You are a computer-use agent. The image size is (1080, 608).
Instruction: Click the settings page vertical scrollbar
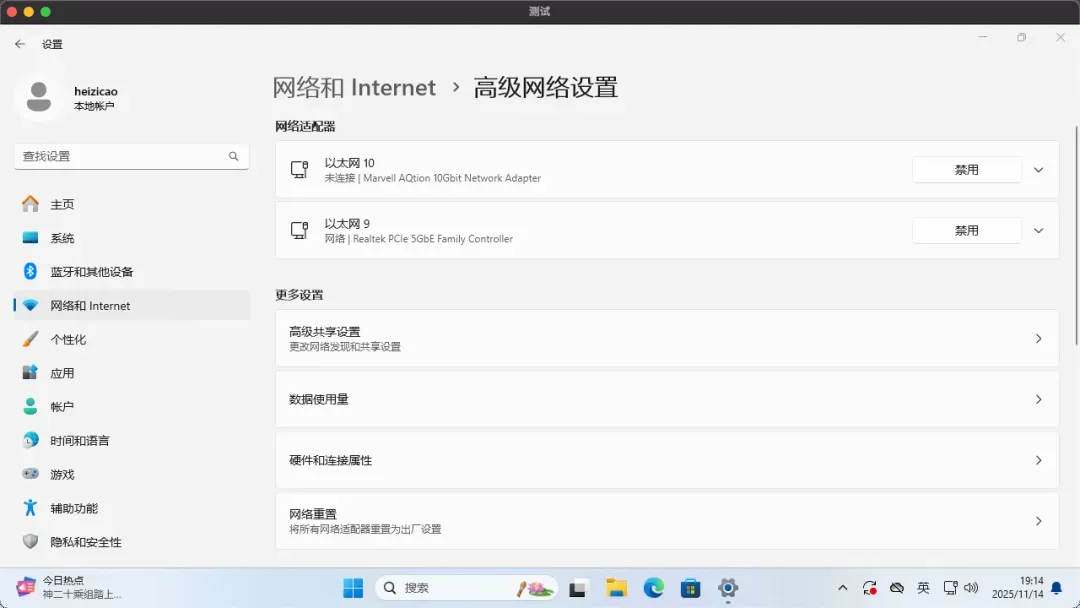(x=1076, y=240)
